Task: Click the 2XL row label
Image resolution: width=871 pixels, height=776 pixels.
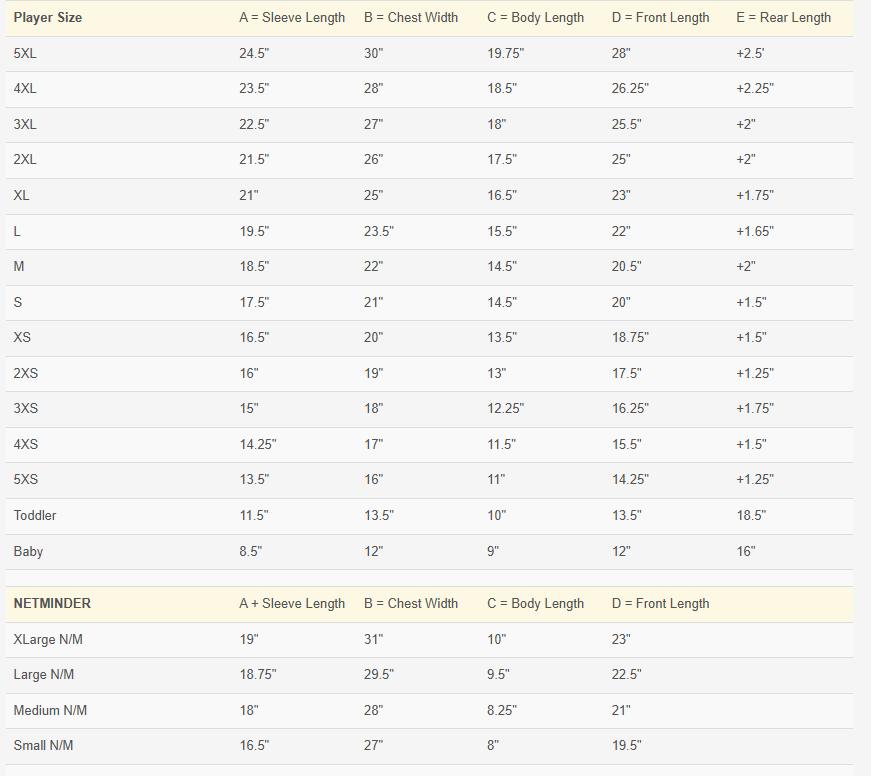Action: (25, 160)
